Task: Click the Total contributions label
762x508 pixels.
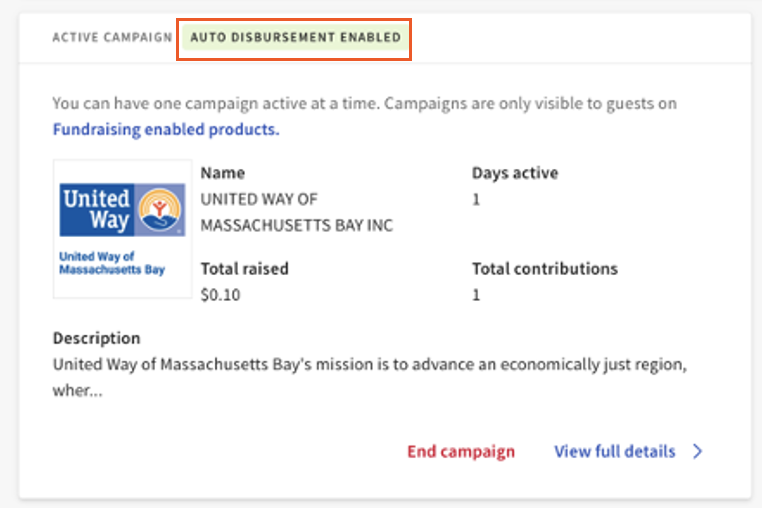Action: point(545,269)
